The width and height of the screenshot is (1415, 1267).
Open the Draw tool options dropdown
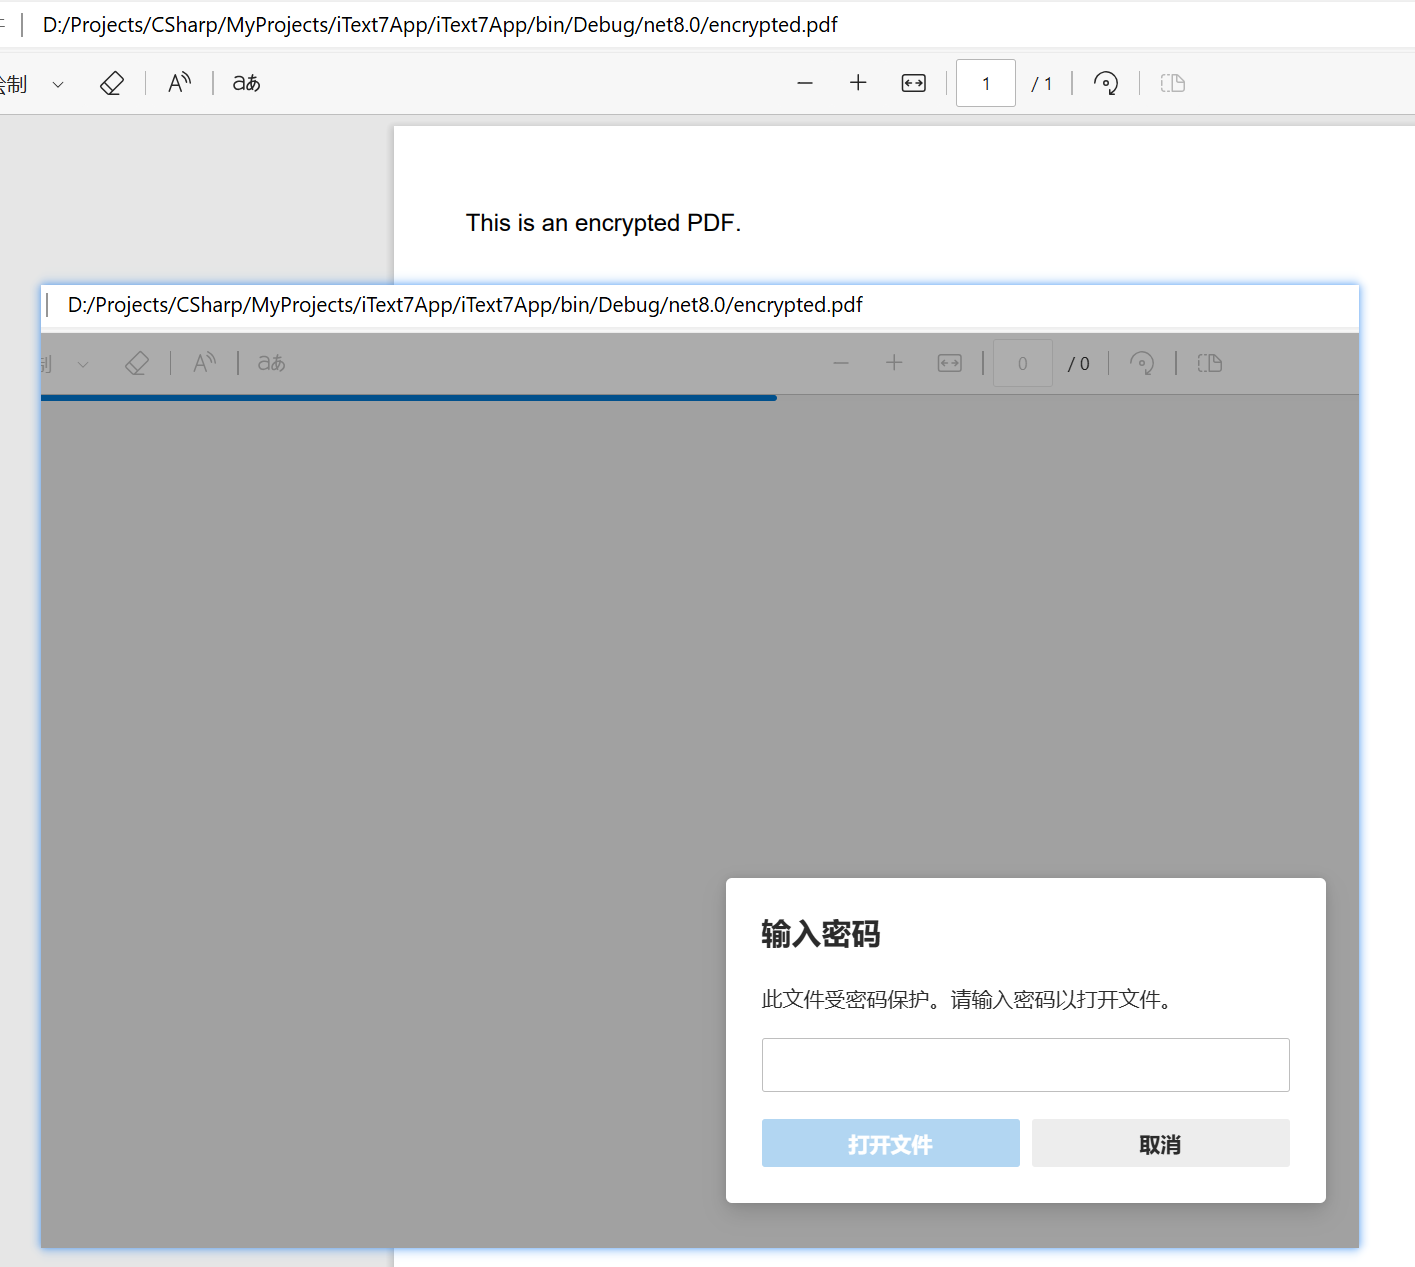click(57, 83)
